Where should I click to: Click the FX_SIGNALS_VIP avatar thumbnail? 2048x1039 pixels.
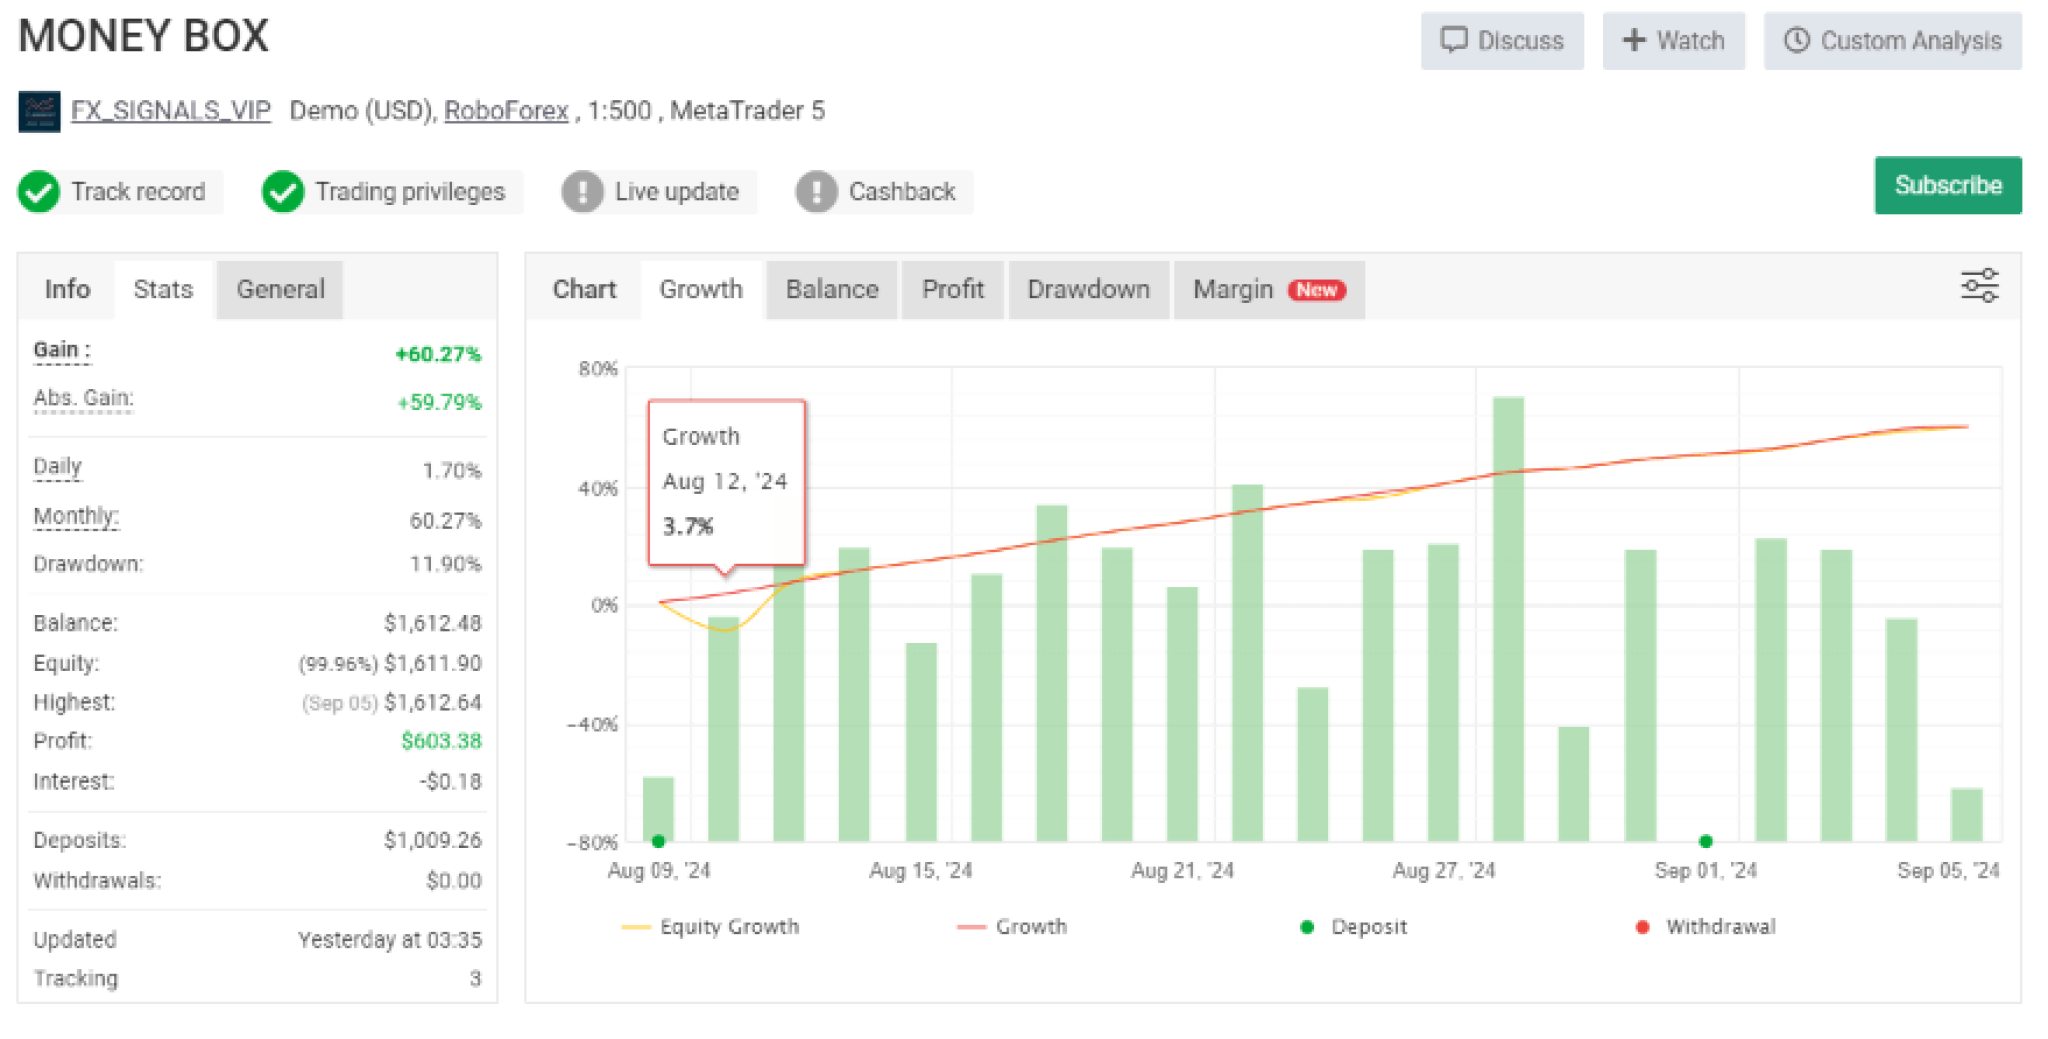click(39, 111)
